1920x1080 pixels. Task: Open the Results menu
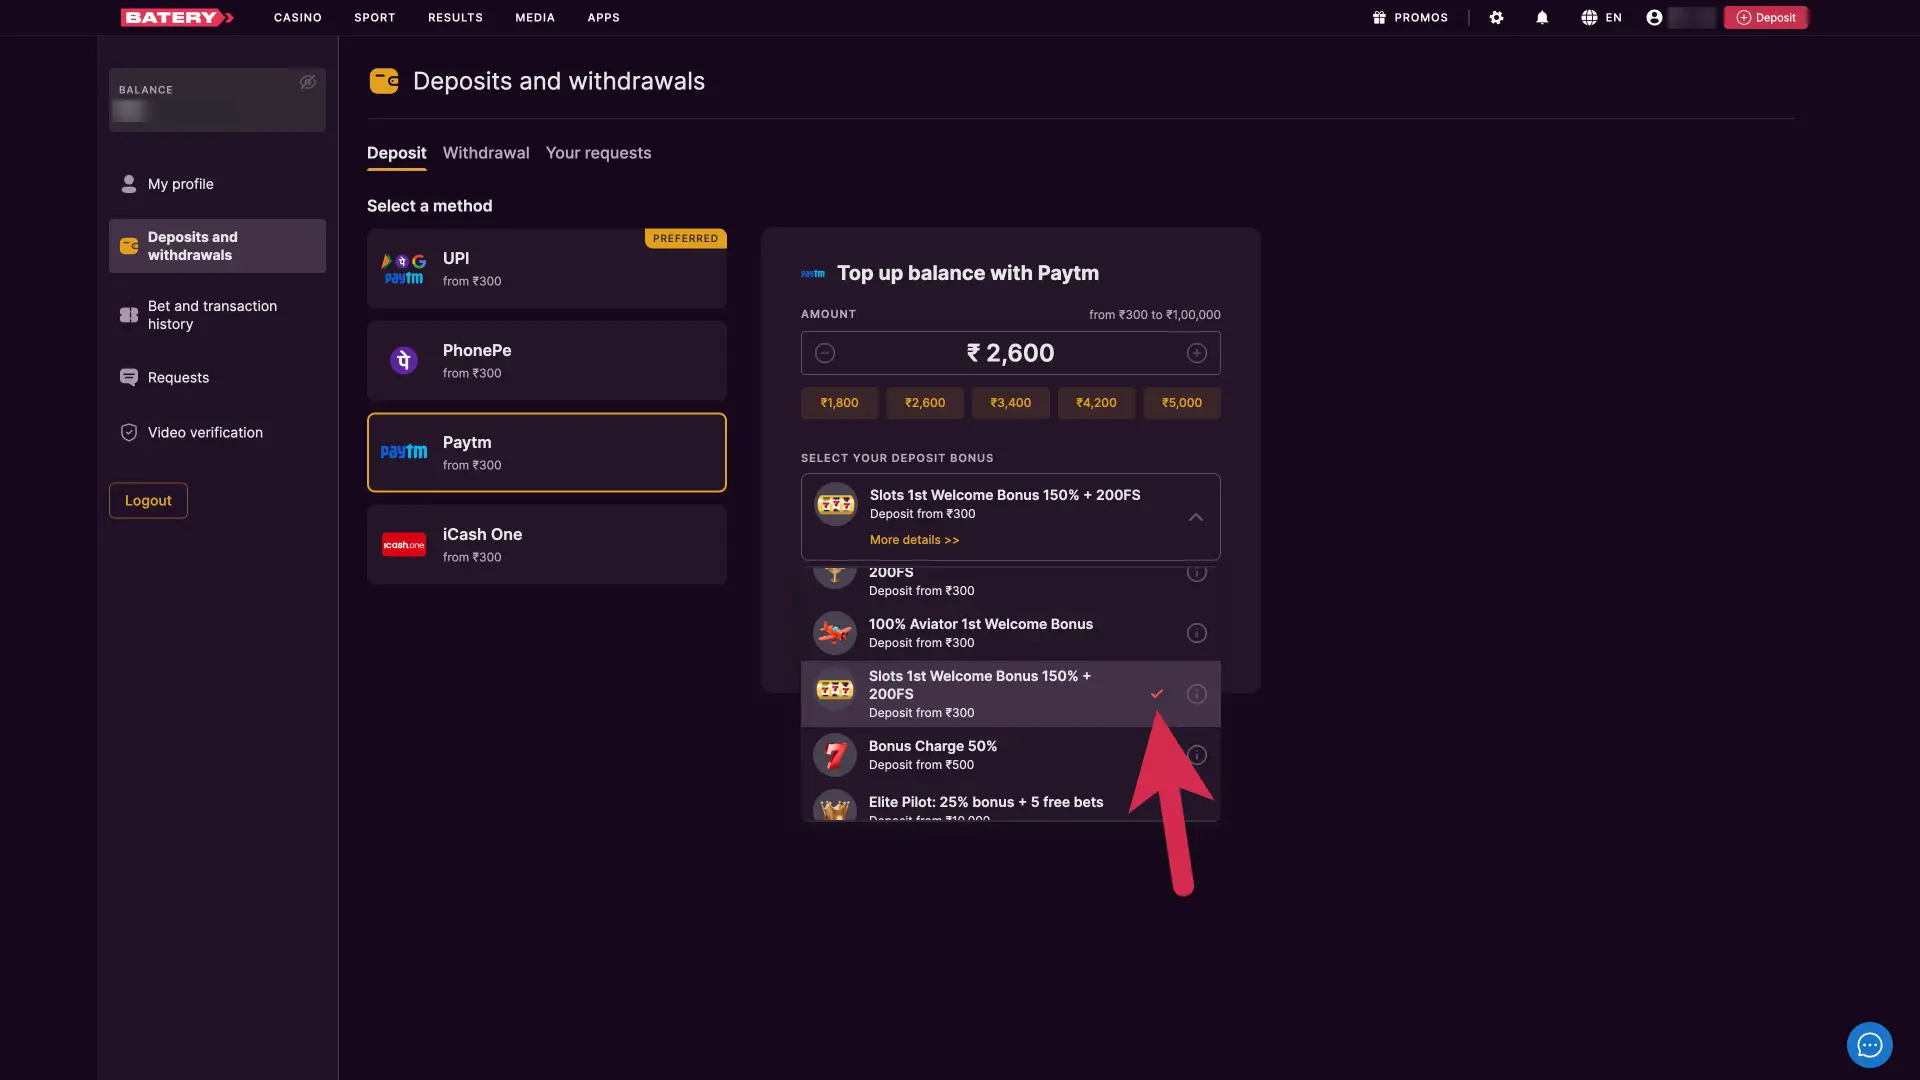click(455, 17)
